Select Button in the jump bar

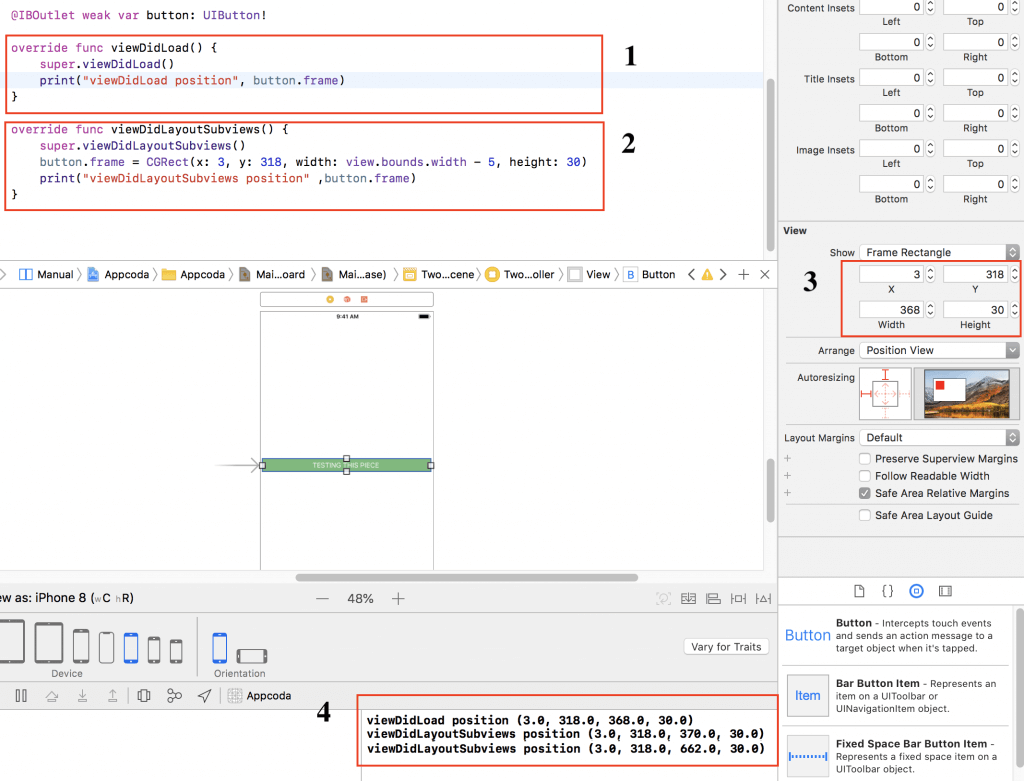coord(650,273)
